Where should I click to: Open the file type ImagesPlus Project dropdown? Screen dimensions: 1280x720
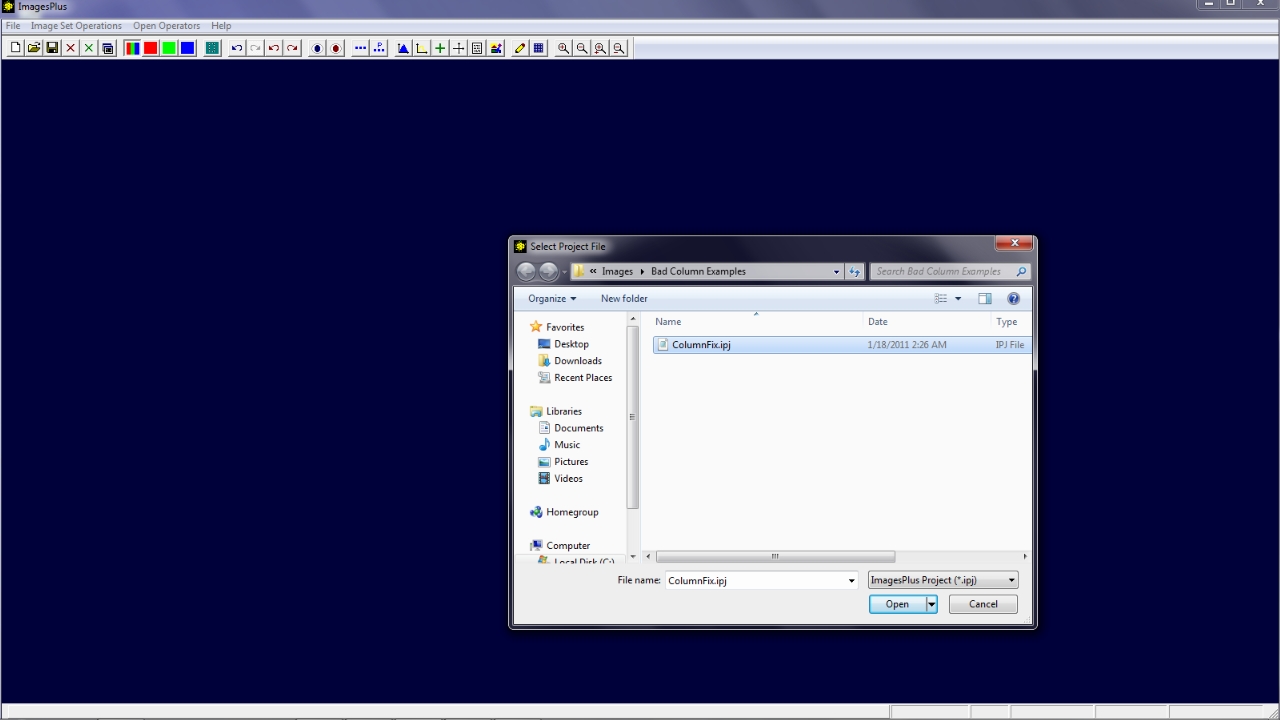(943, 580)
